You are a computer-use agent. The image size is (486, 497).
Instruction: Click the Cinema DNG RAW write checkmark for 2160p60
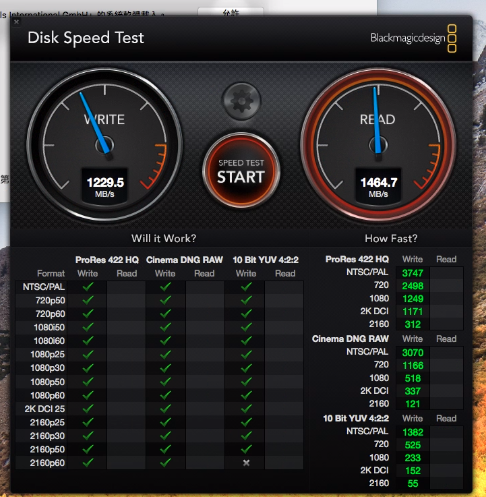click(x=165, y=462)
